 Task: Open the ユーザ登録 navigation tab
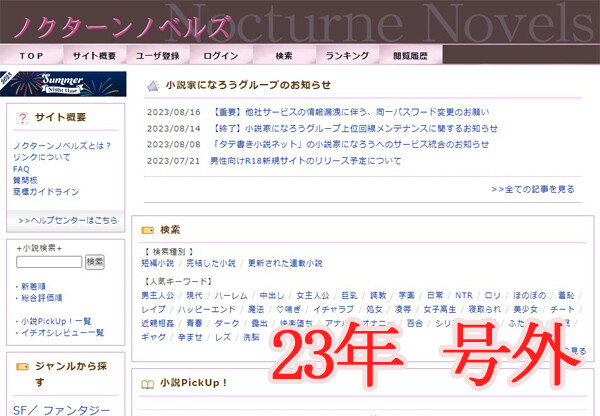click(157, 55)
